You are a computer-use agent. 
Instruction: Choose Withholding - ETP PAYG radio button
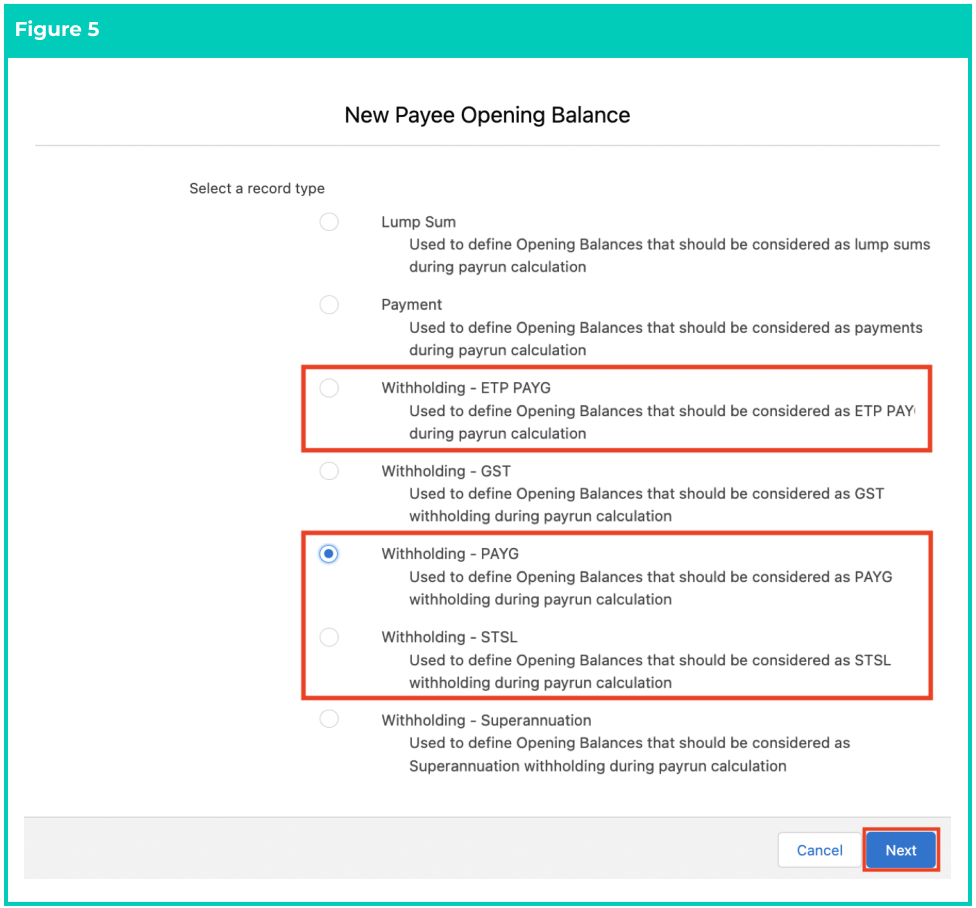tap(329, 388)
